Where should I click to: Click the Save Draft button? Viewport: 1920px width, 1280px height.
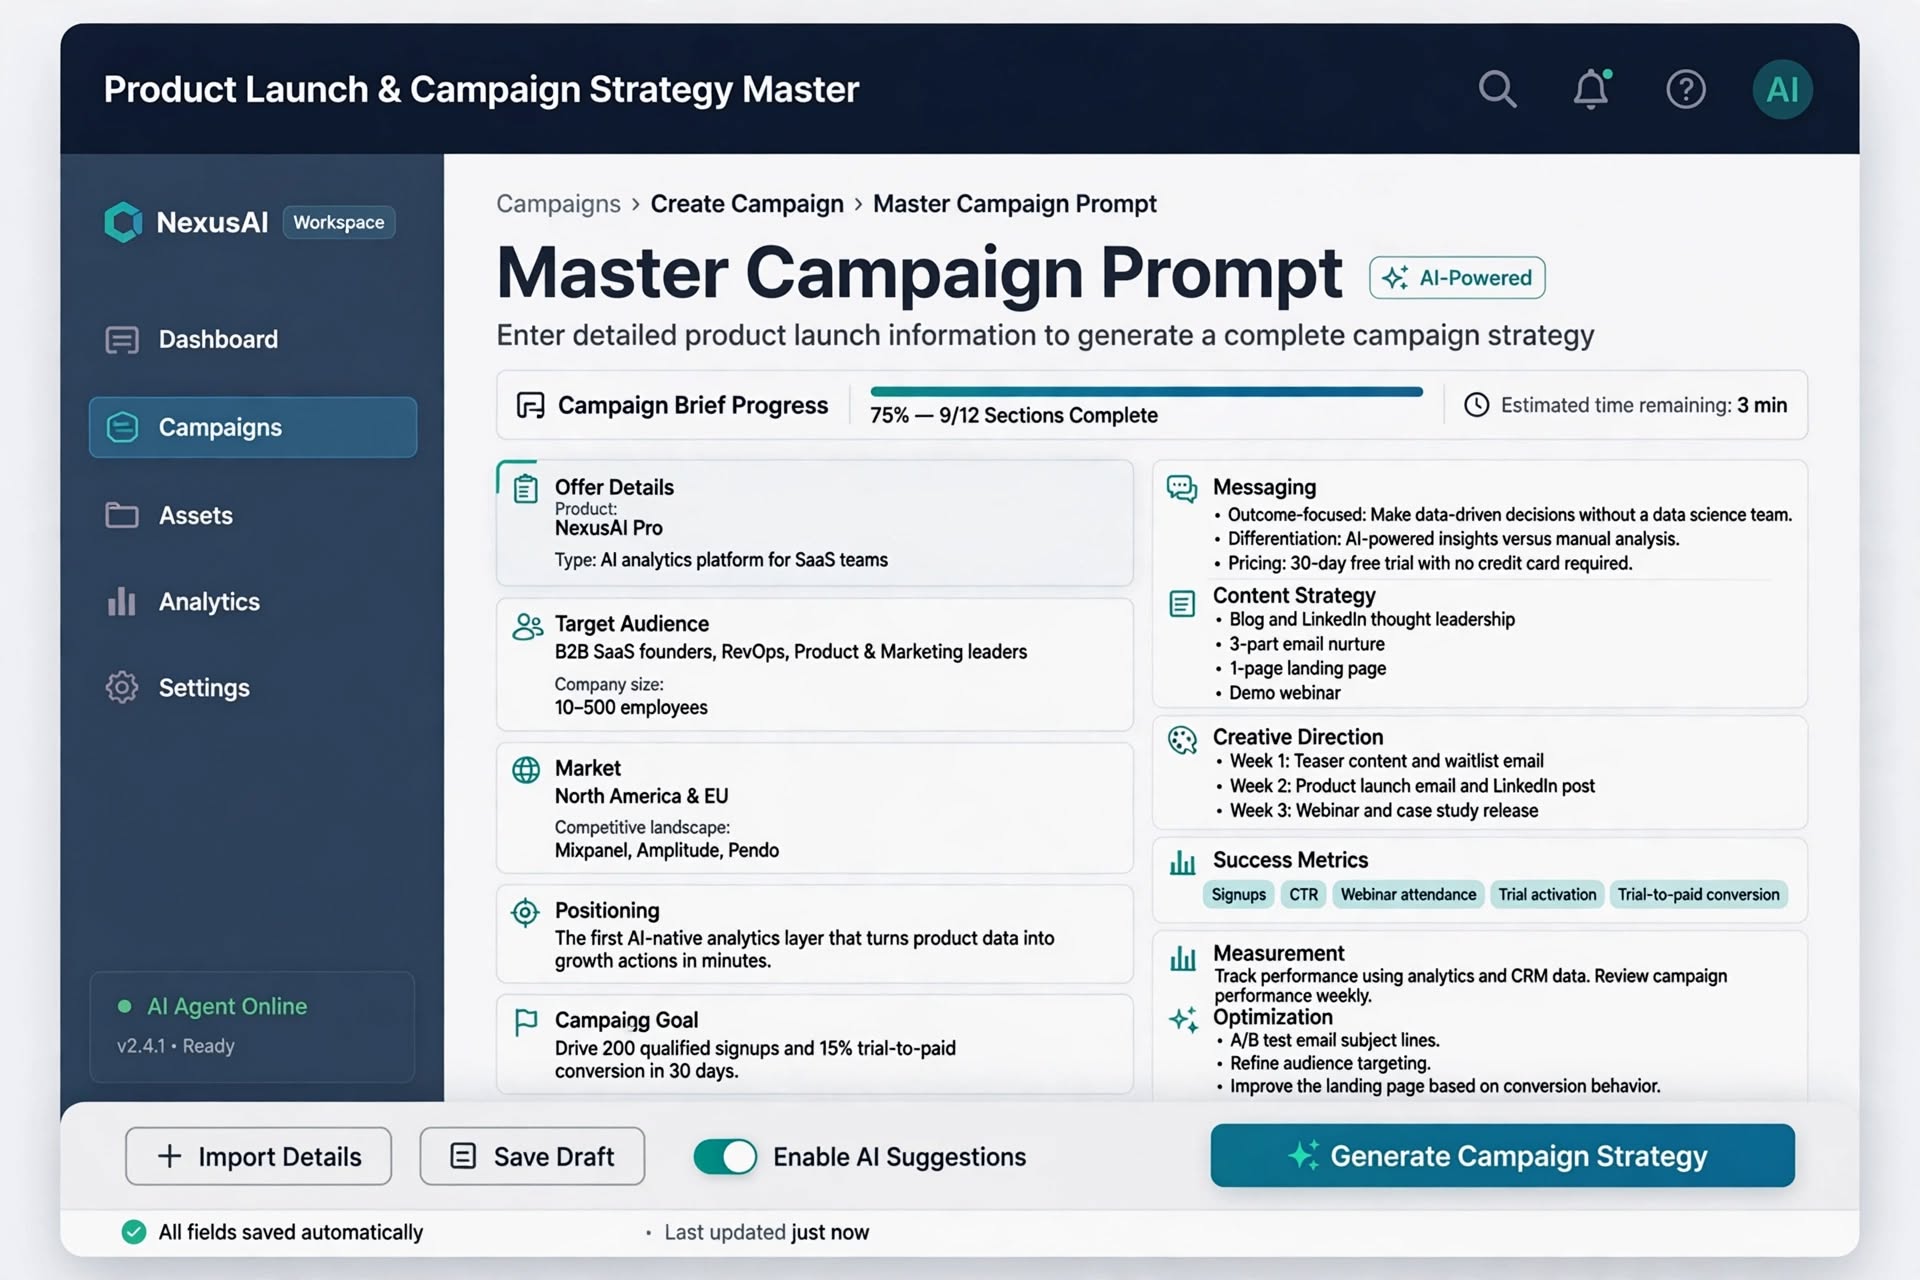click(532, 1157)
